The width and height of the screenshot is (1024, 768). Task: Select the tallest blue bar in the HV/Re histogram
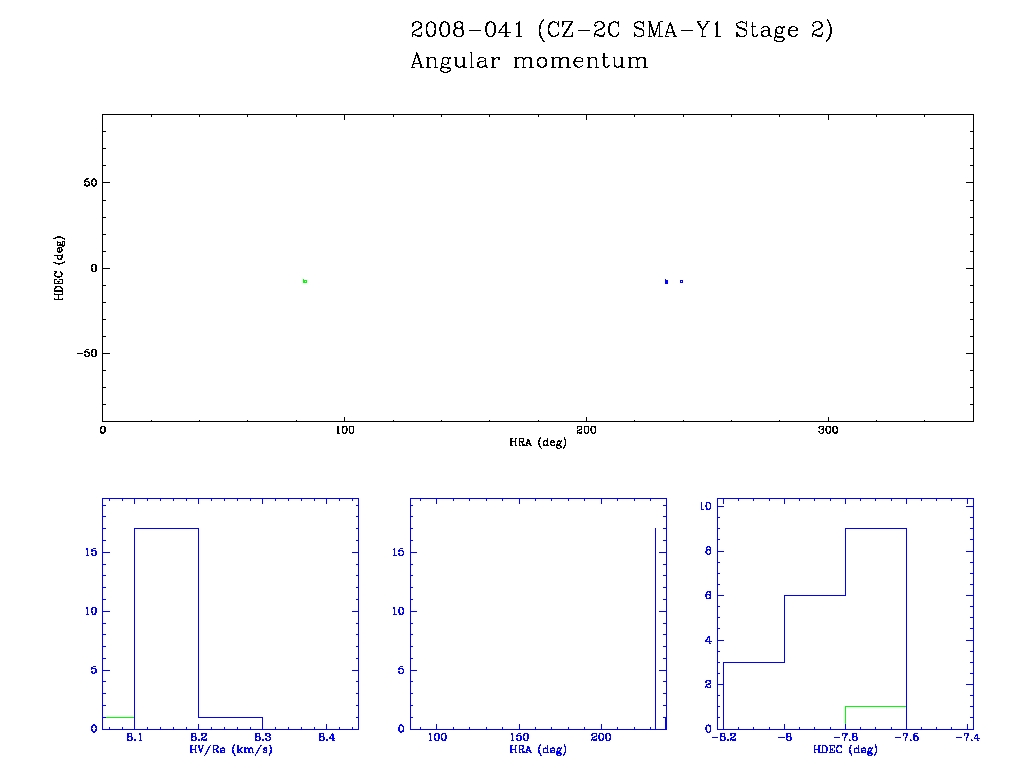point(166,625)
